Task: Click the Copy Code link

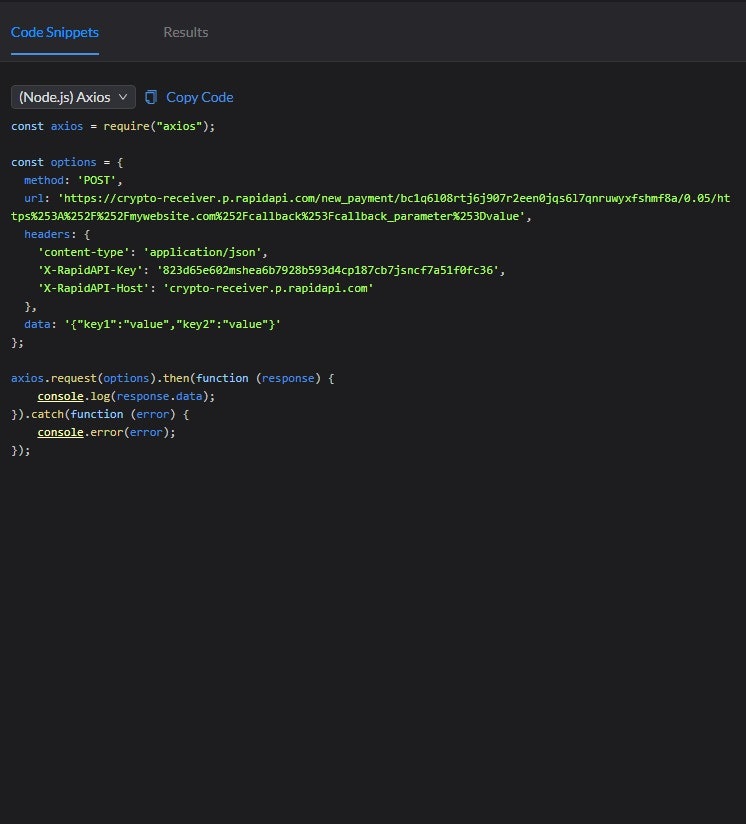Action: pyautogui.click(x=200, y=97)
